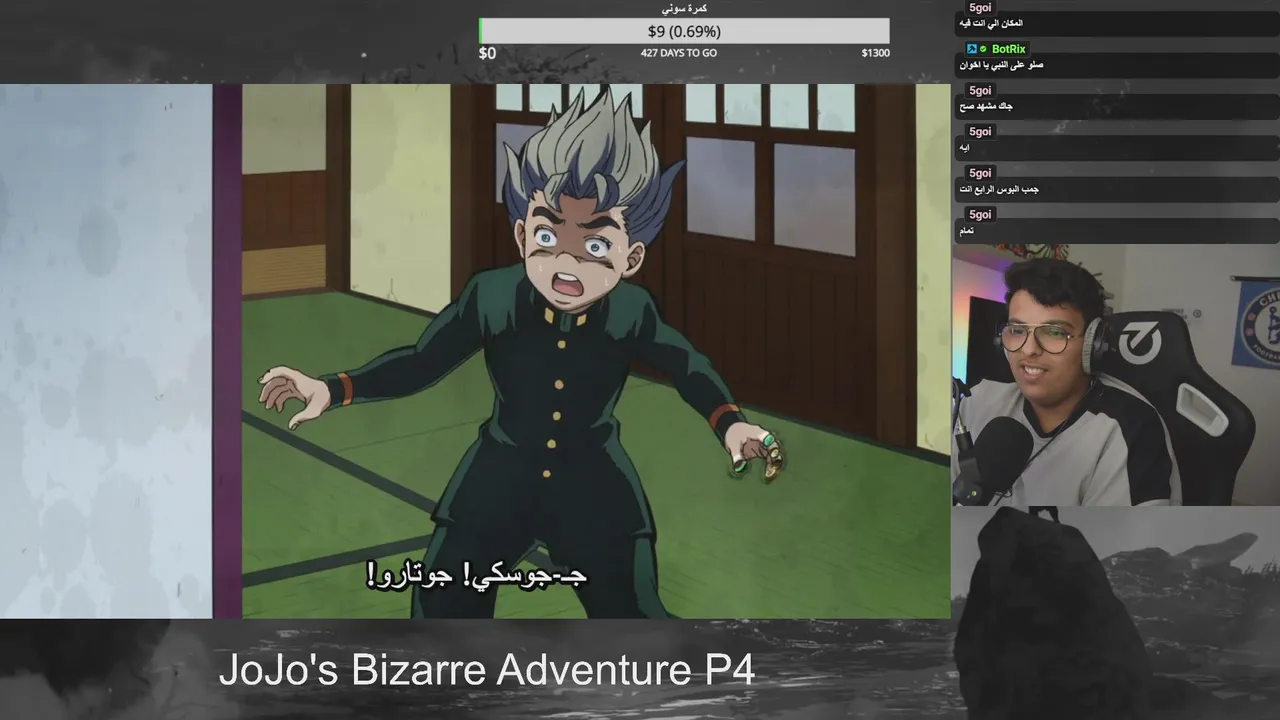Click the chat message "ايه"

pos(964,148)
